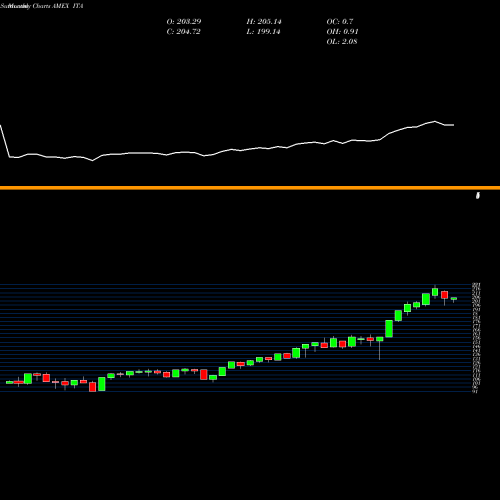Image resolution: width=500 pixels, height=500 pixels.
Task: Click the last small green candle after the peak
Action: 454,299
